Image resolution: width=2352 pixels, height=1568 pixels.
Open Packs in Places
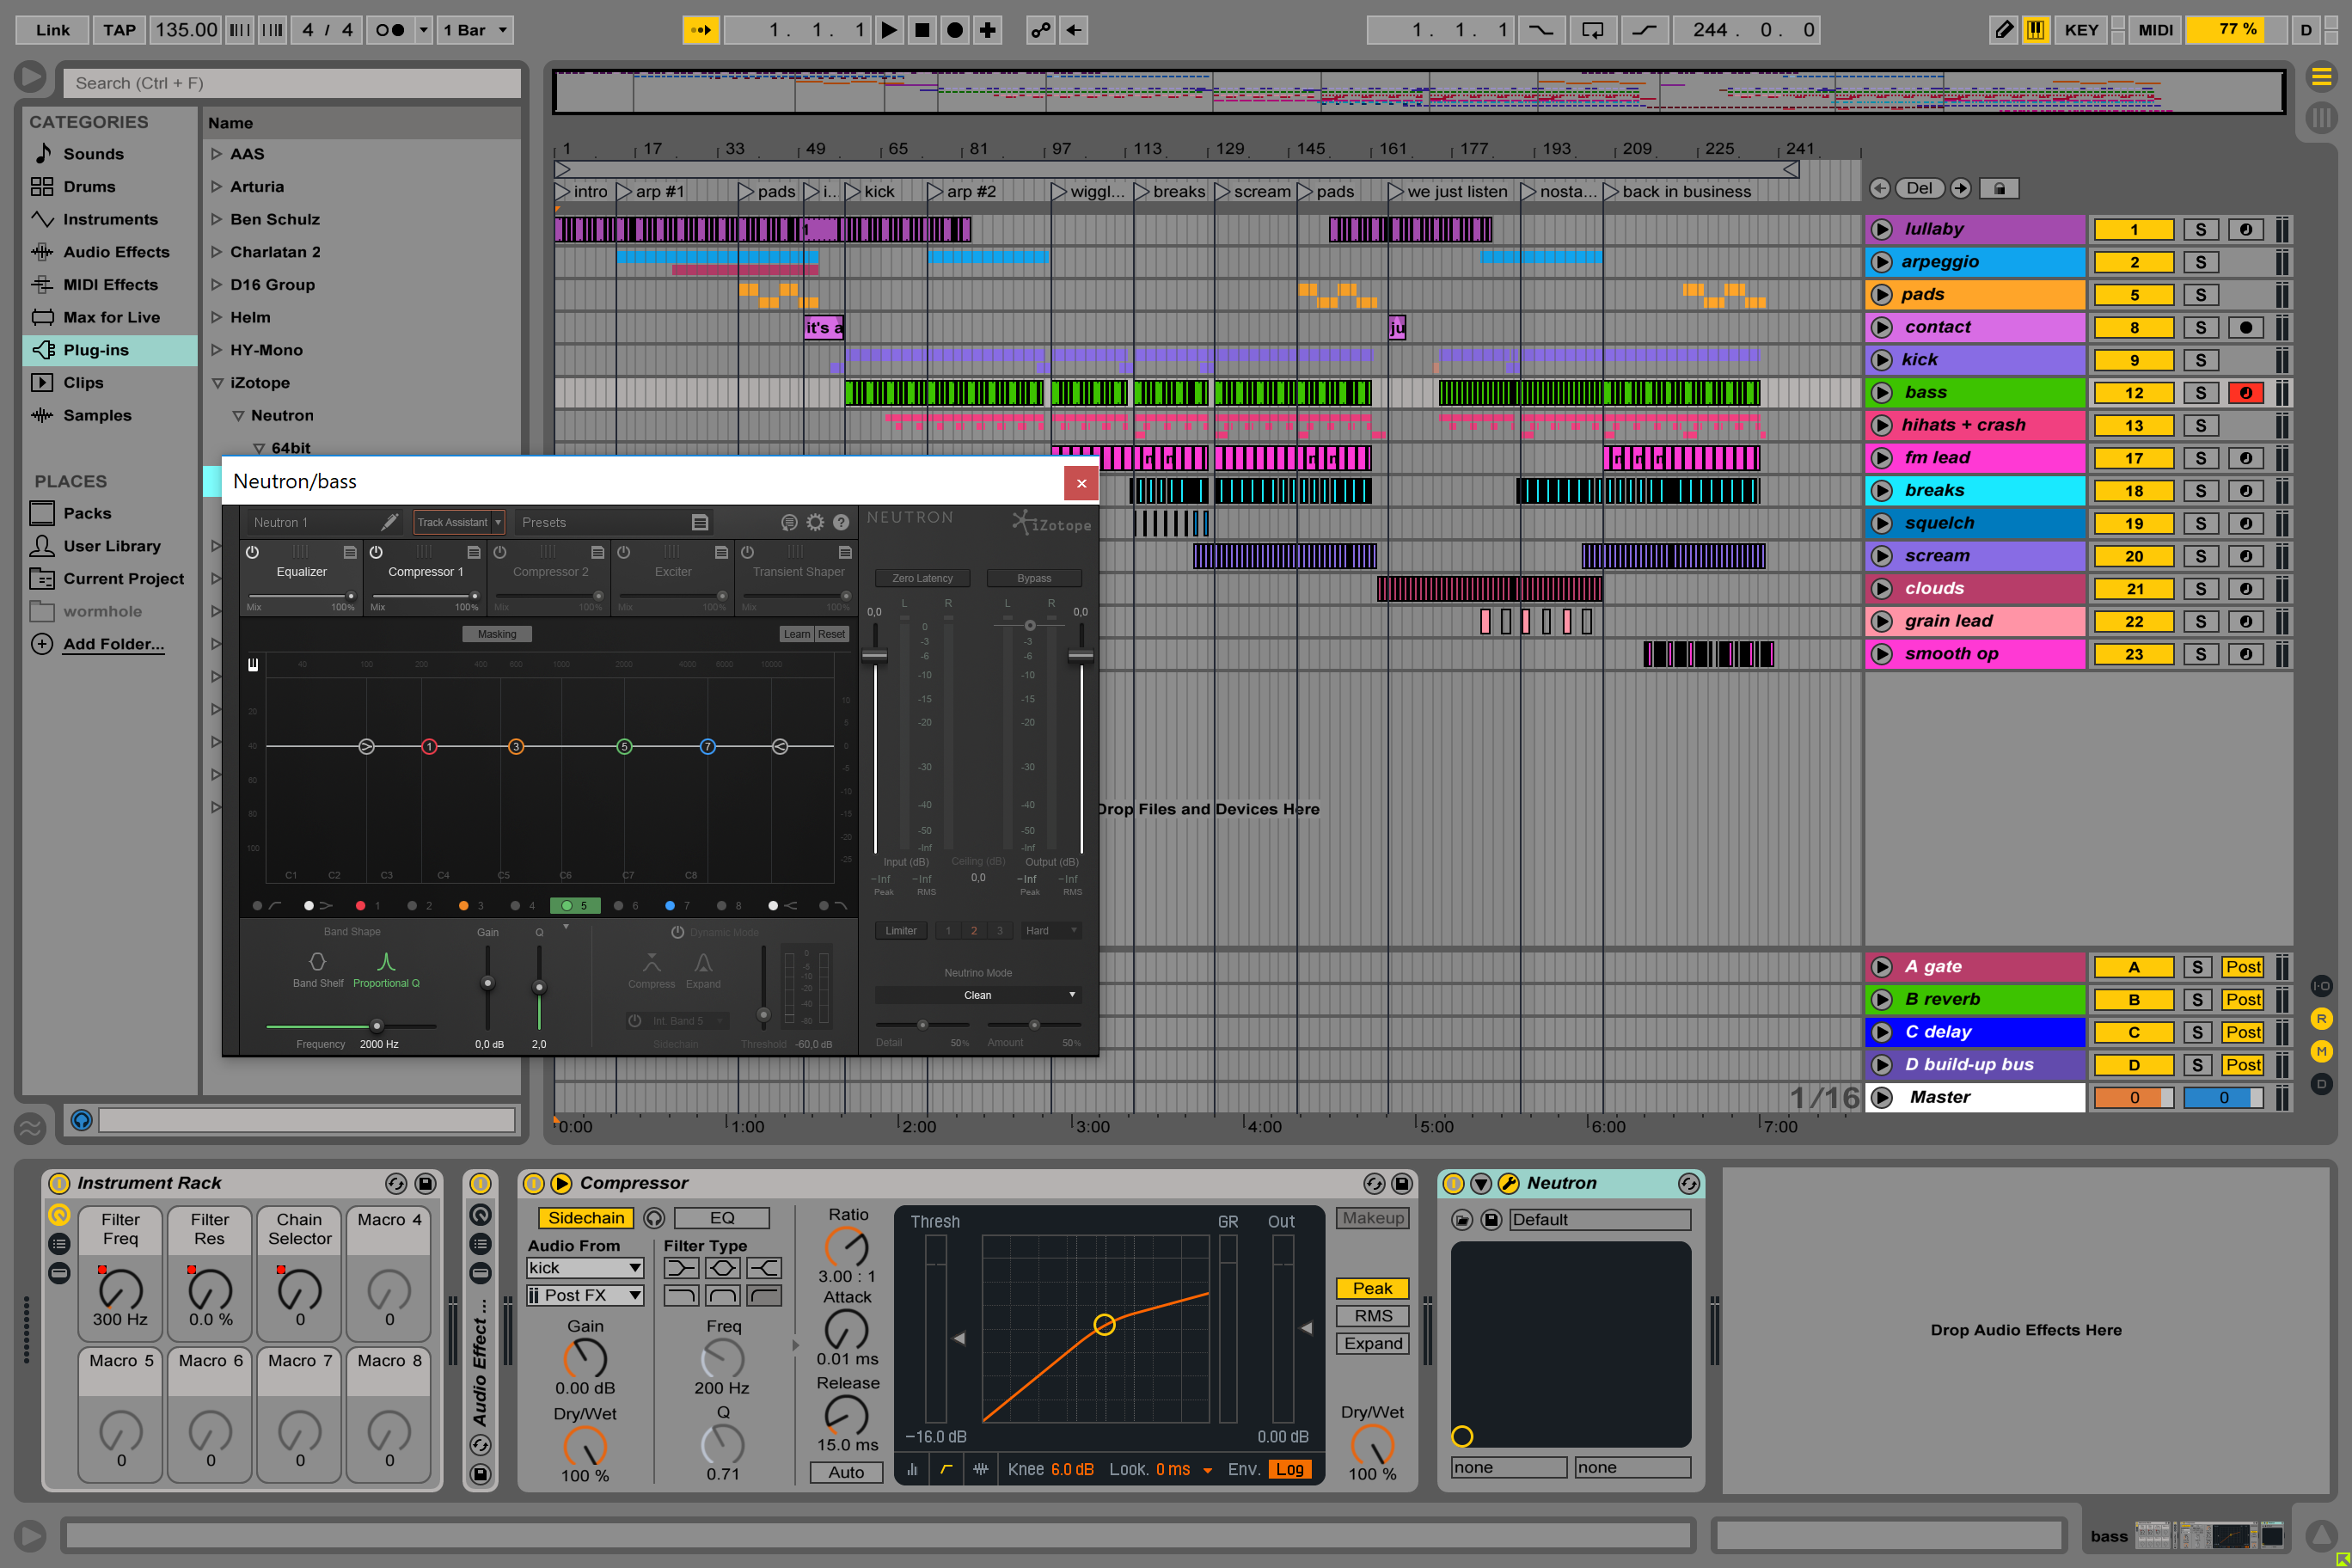[x=87, y=514]
